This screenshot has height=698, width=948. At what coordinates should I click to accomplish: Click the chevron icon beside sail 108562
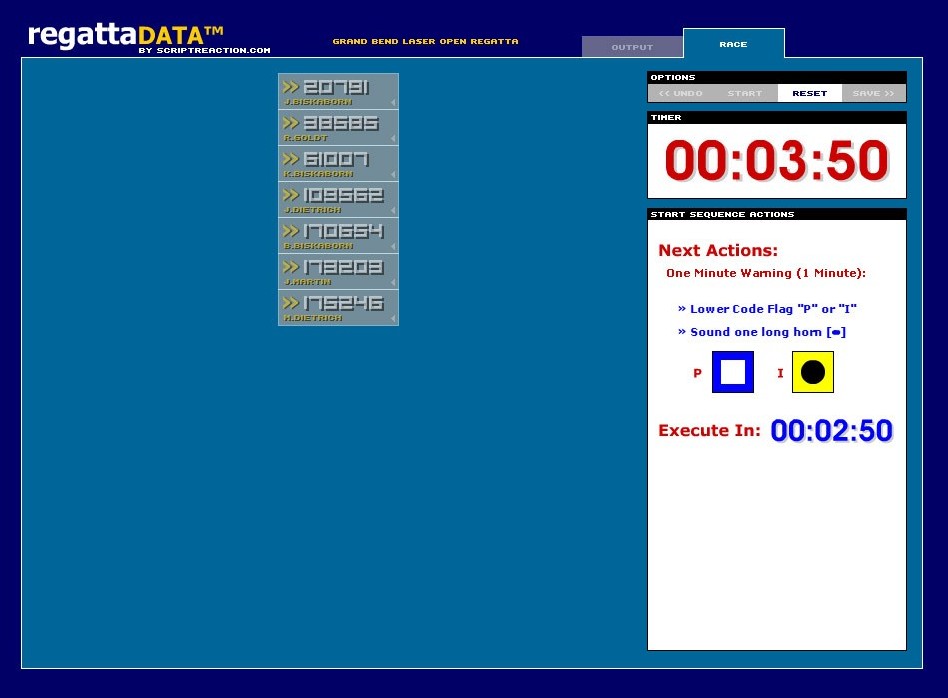291,195
